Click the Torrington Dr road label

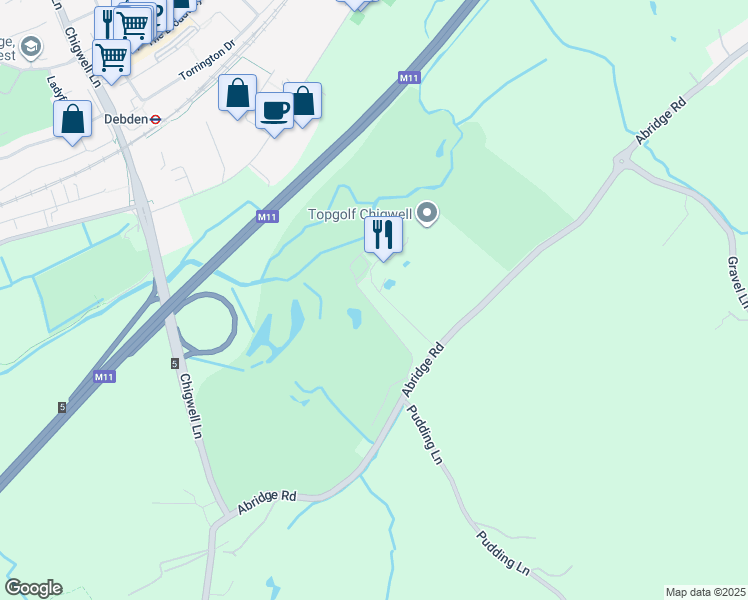pos(208,60)
